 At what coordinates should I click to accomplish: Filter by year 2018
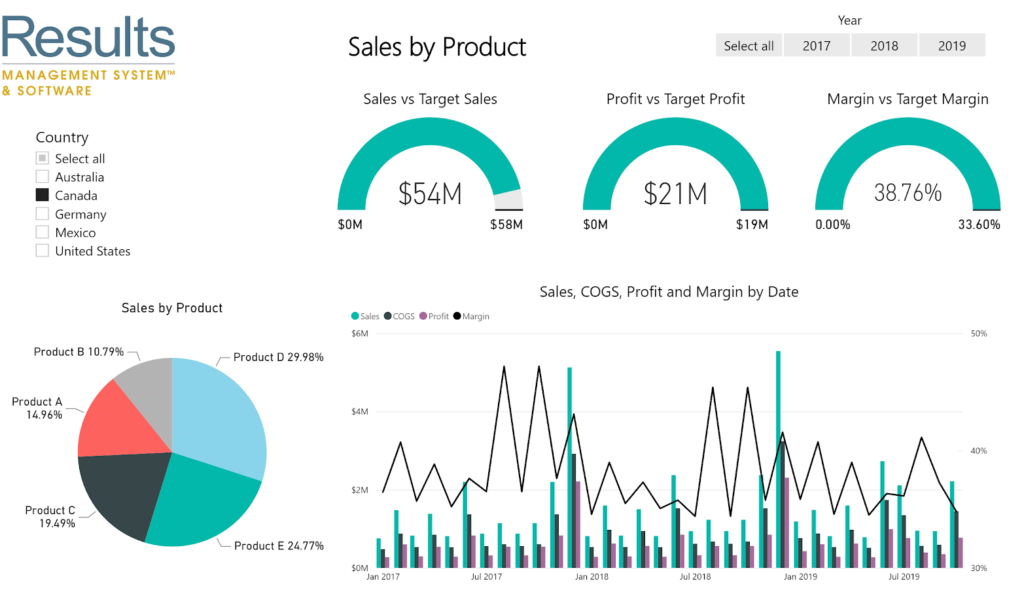[x=884, y=46]
